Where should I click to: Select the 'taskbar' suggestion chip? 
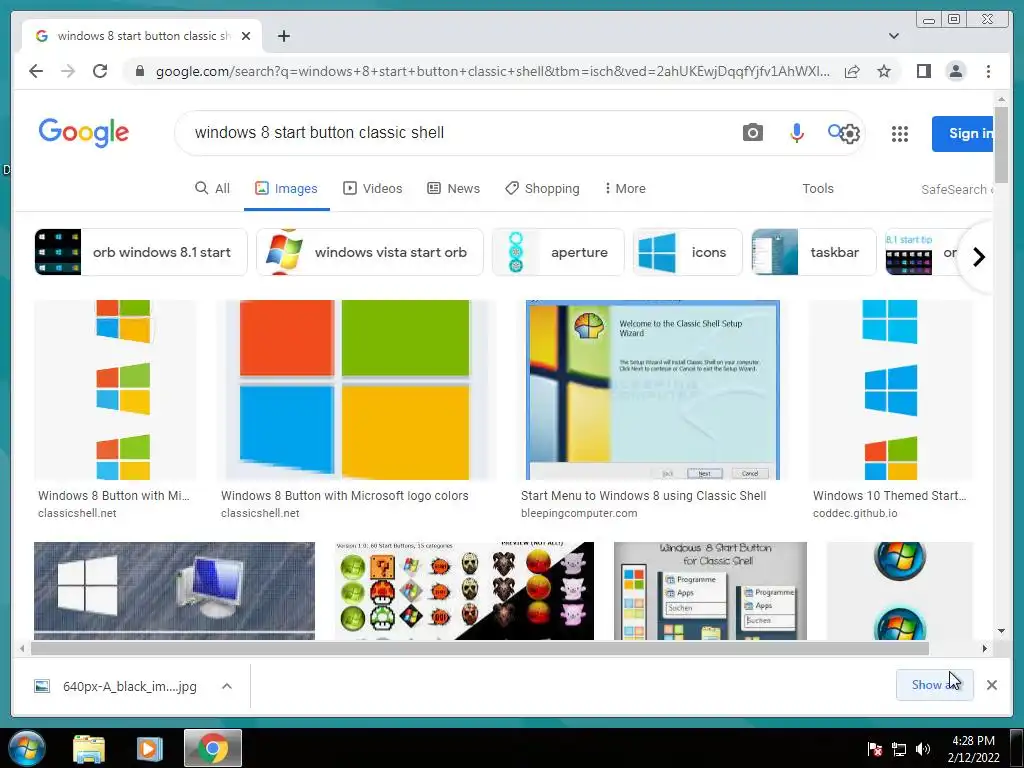pyautogui.click(x=813, y=252)
